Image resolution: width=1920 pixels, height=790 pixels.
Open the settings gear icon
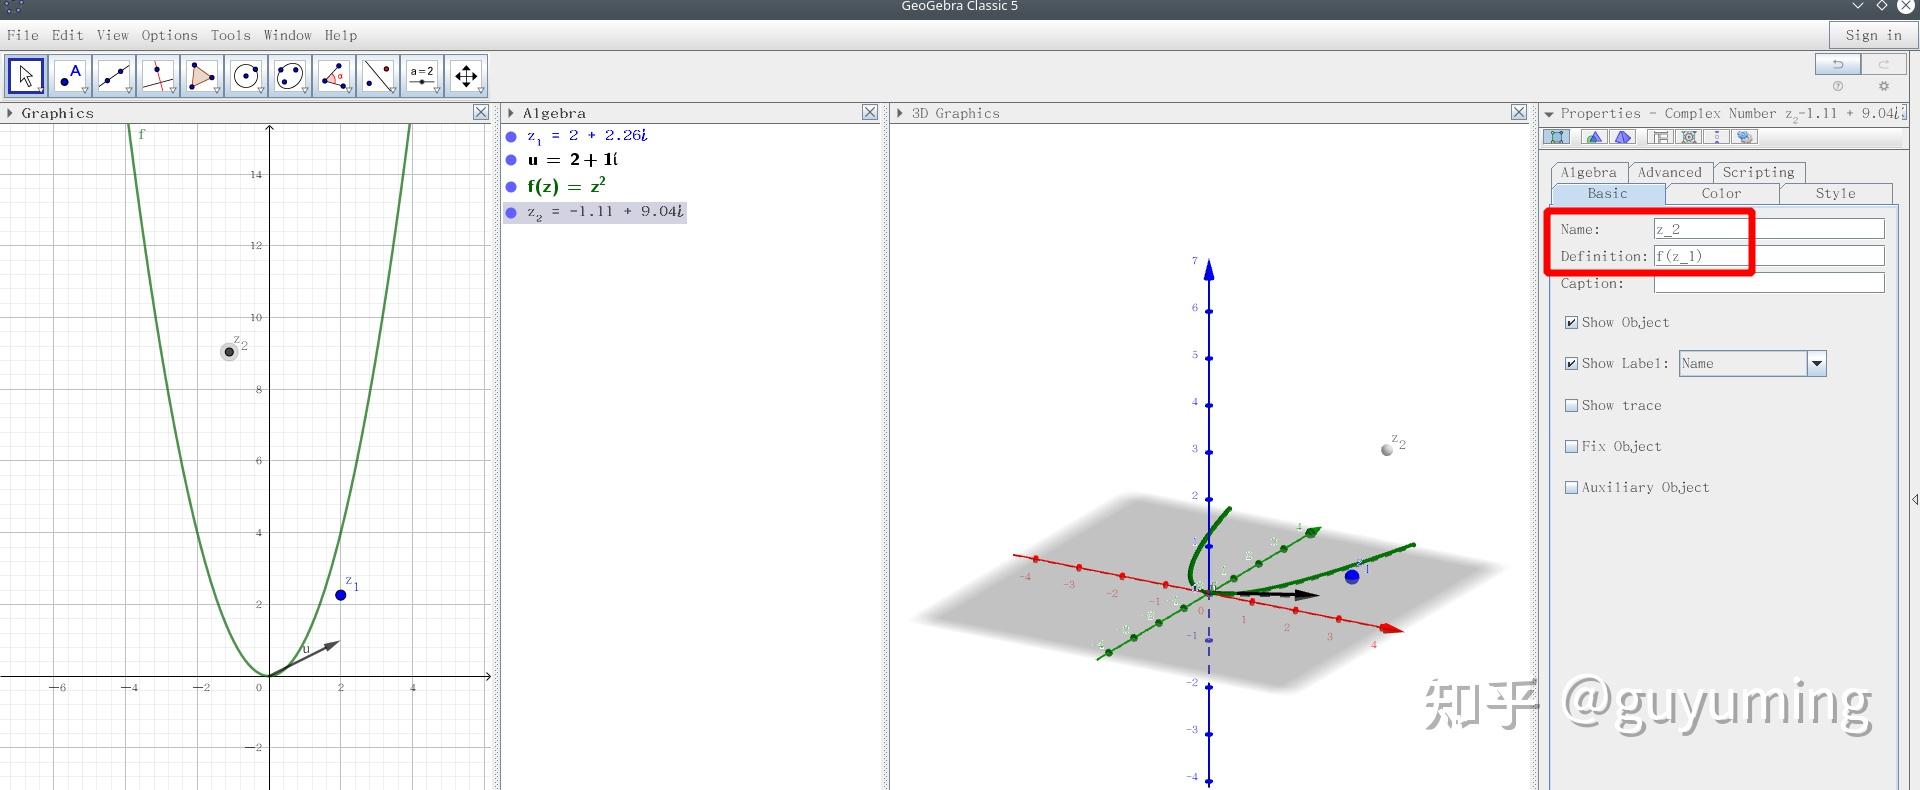coord(1884,86)
